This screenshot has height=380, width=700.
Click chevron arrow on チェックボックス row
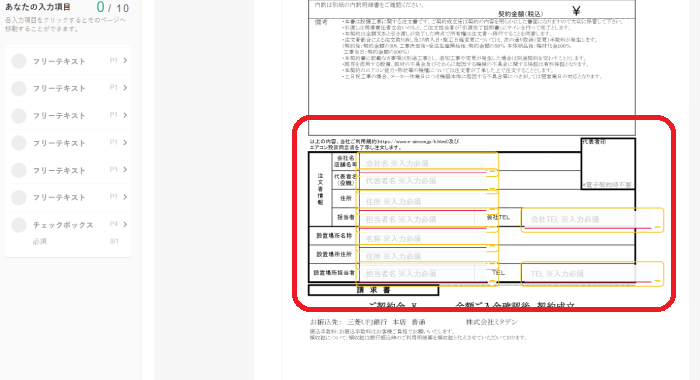pyautogui.click(x=125, y=224)
